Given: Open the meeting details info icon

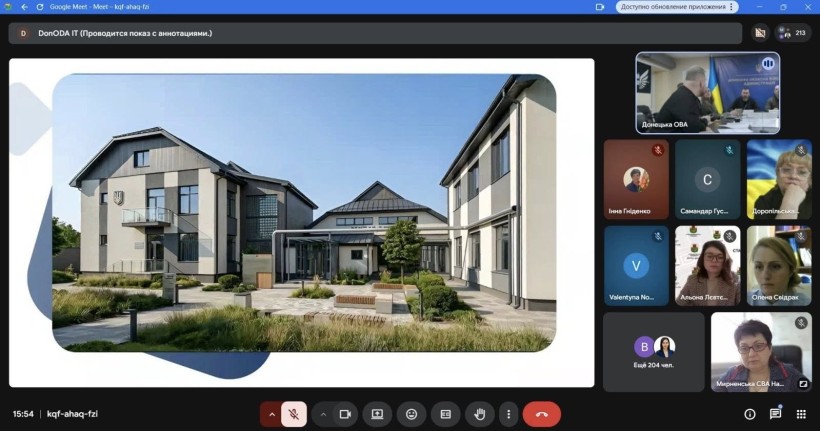Looking at the screenshot, I should pos(749,414).
